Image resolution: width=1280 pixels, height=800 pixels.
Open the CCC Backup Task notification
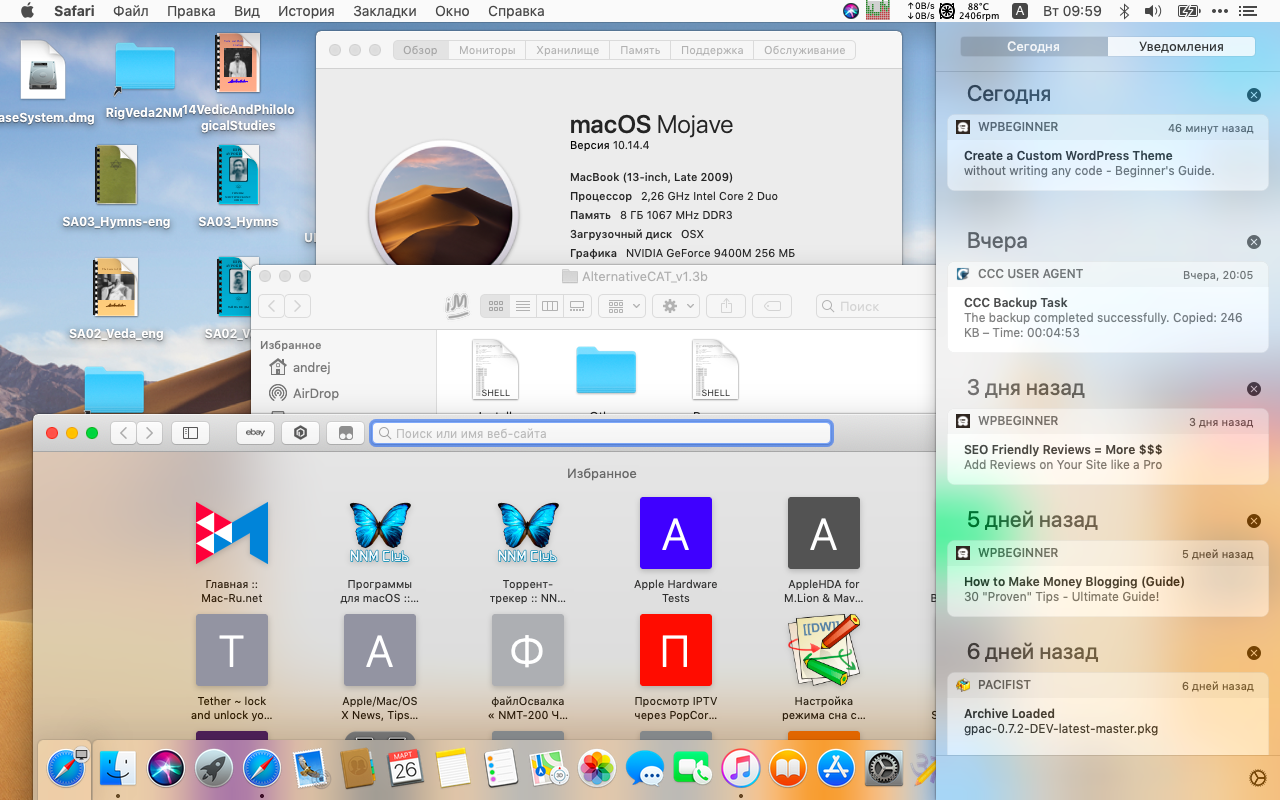1108,306
